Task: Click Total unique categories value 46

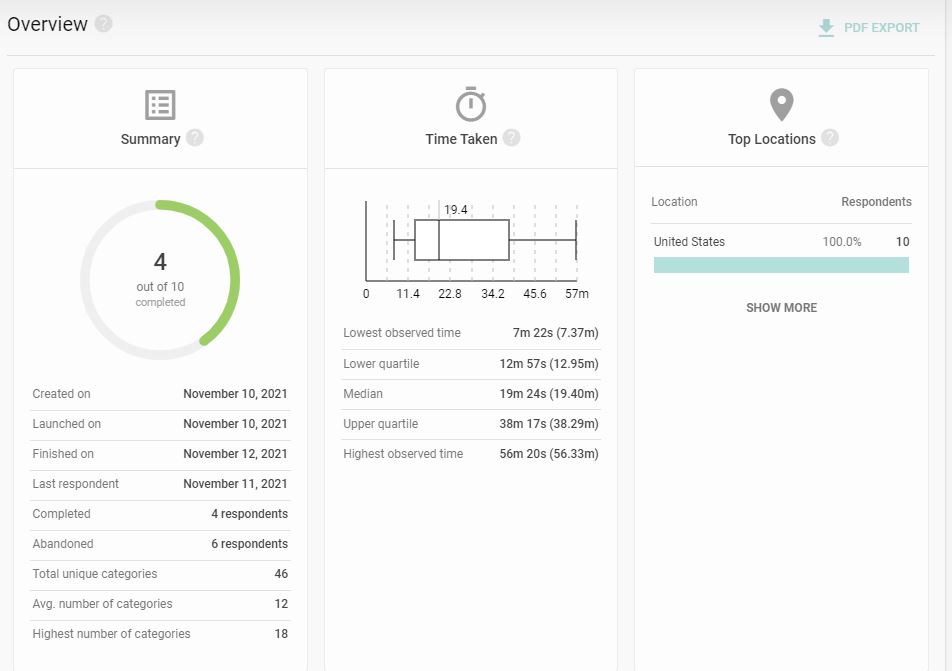Action: 281,574
